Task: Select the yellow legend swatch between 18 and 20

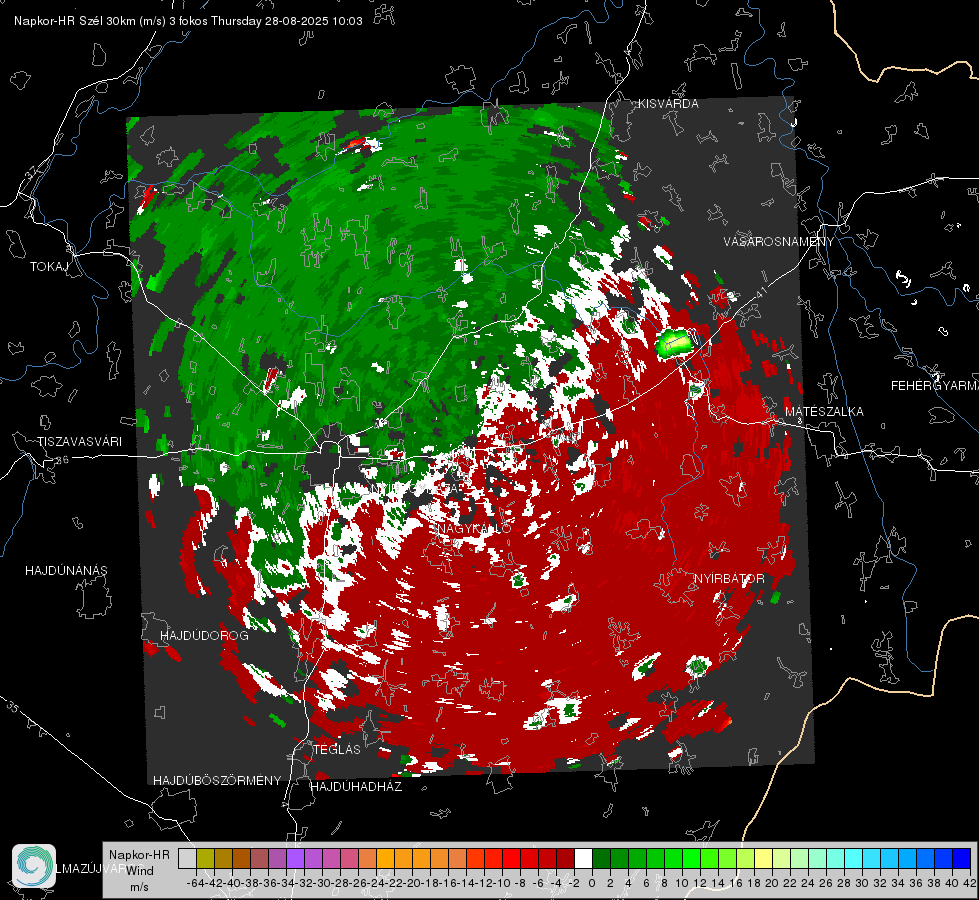Action: coord(764,859)
